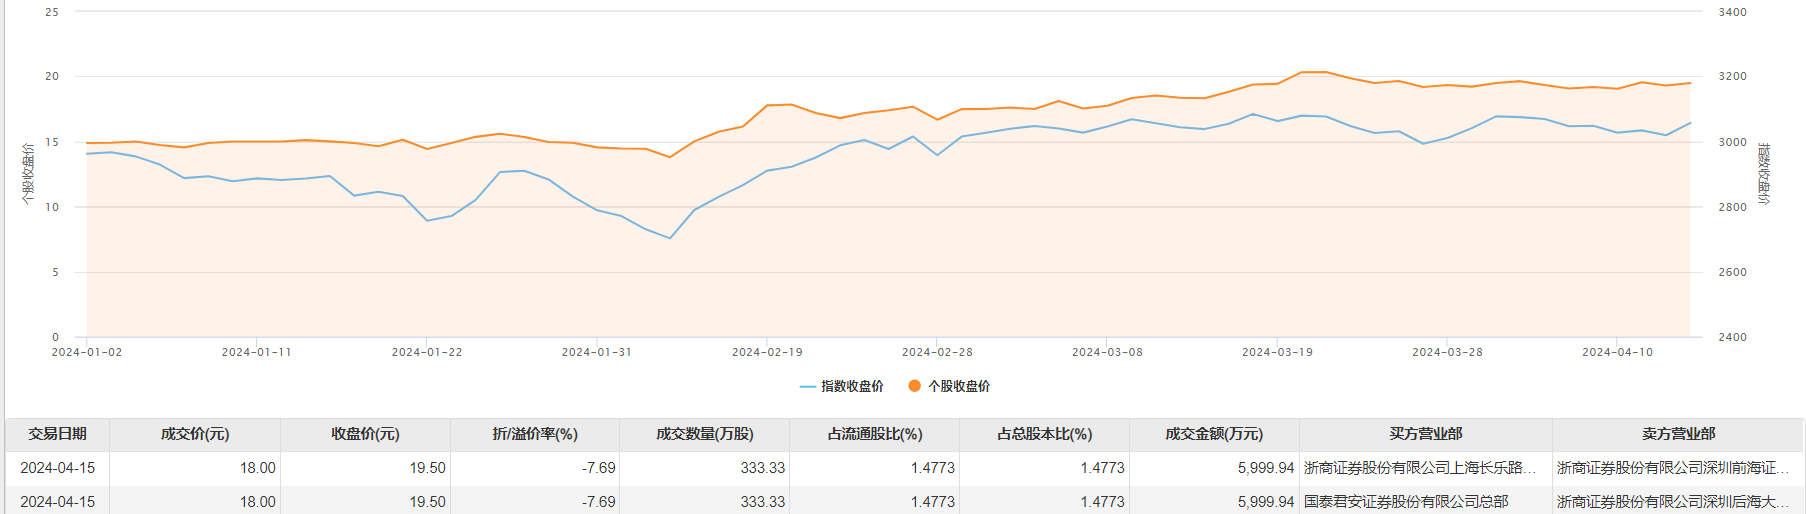Click the 2024-01-31 x-axis date label
Screen dimensions: 1806x514
pyautogui.click(x=597, y=352)
